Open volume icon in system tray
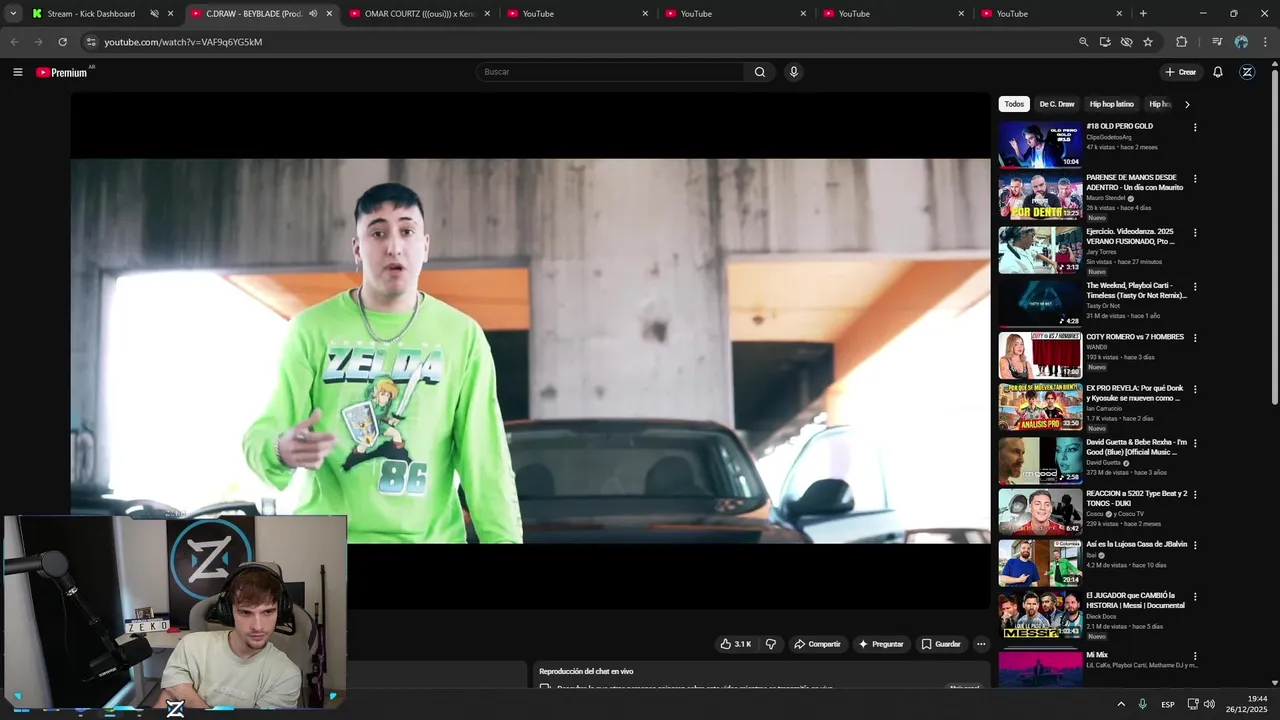The image size is (1280, 720). click(x=1209, y=705)
